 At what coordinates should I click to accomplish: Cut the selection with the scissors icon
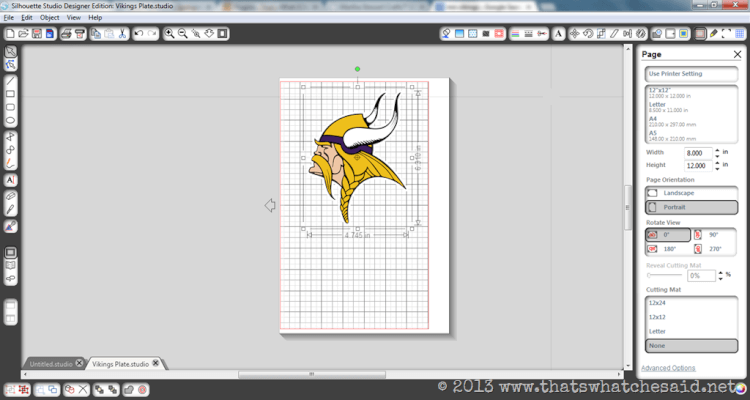(122, 33)
